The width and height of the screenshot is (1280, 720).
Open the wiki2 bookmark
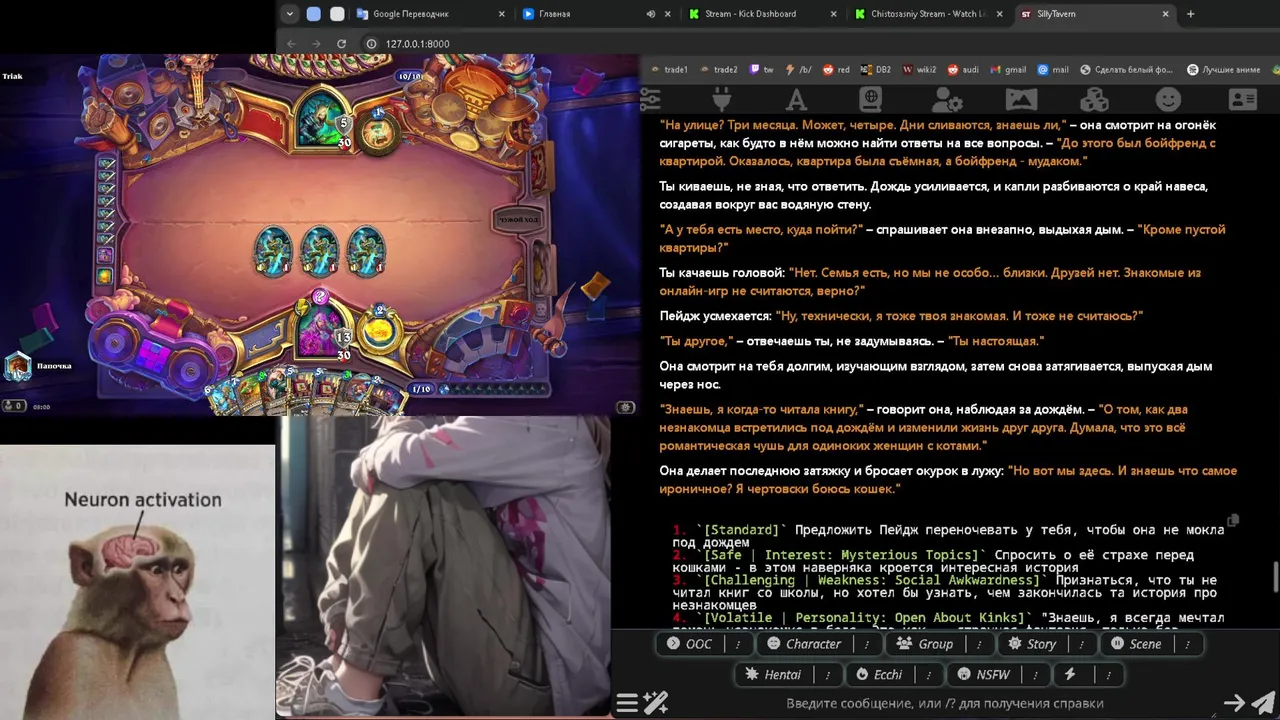pos(919,70)
